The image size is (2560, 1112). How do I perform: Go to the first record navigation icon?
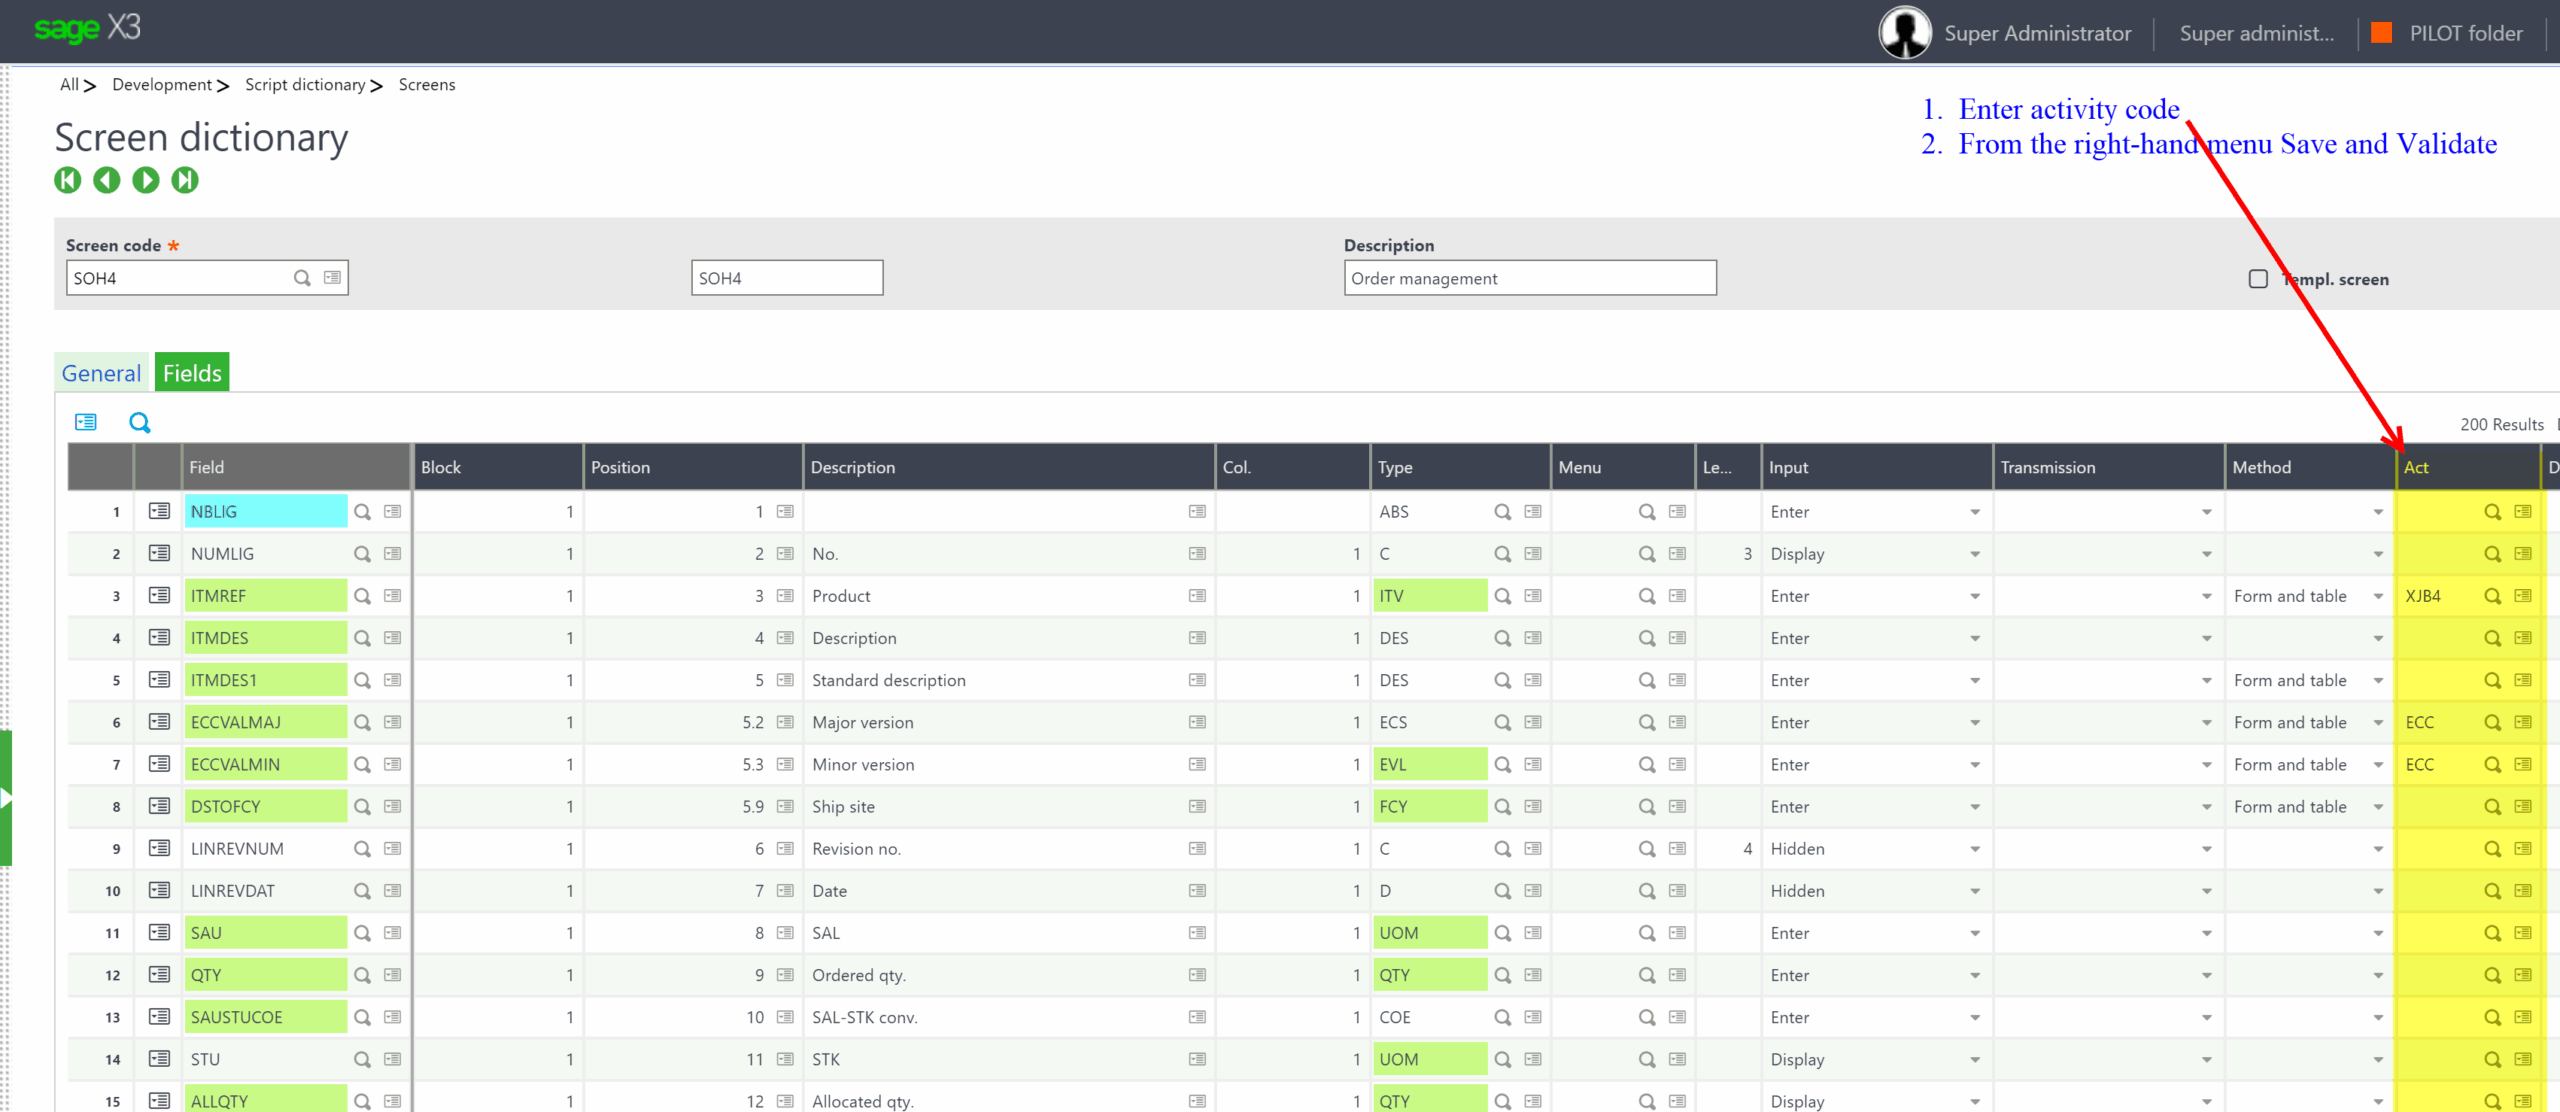pos(67,180)
